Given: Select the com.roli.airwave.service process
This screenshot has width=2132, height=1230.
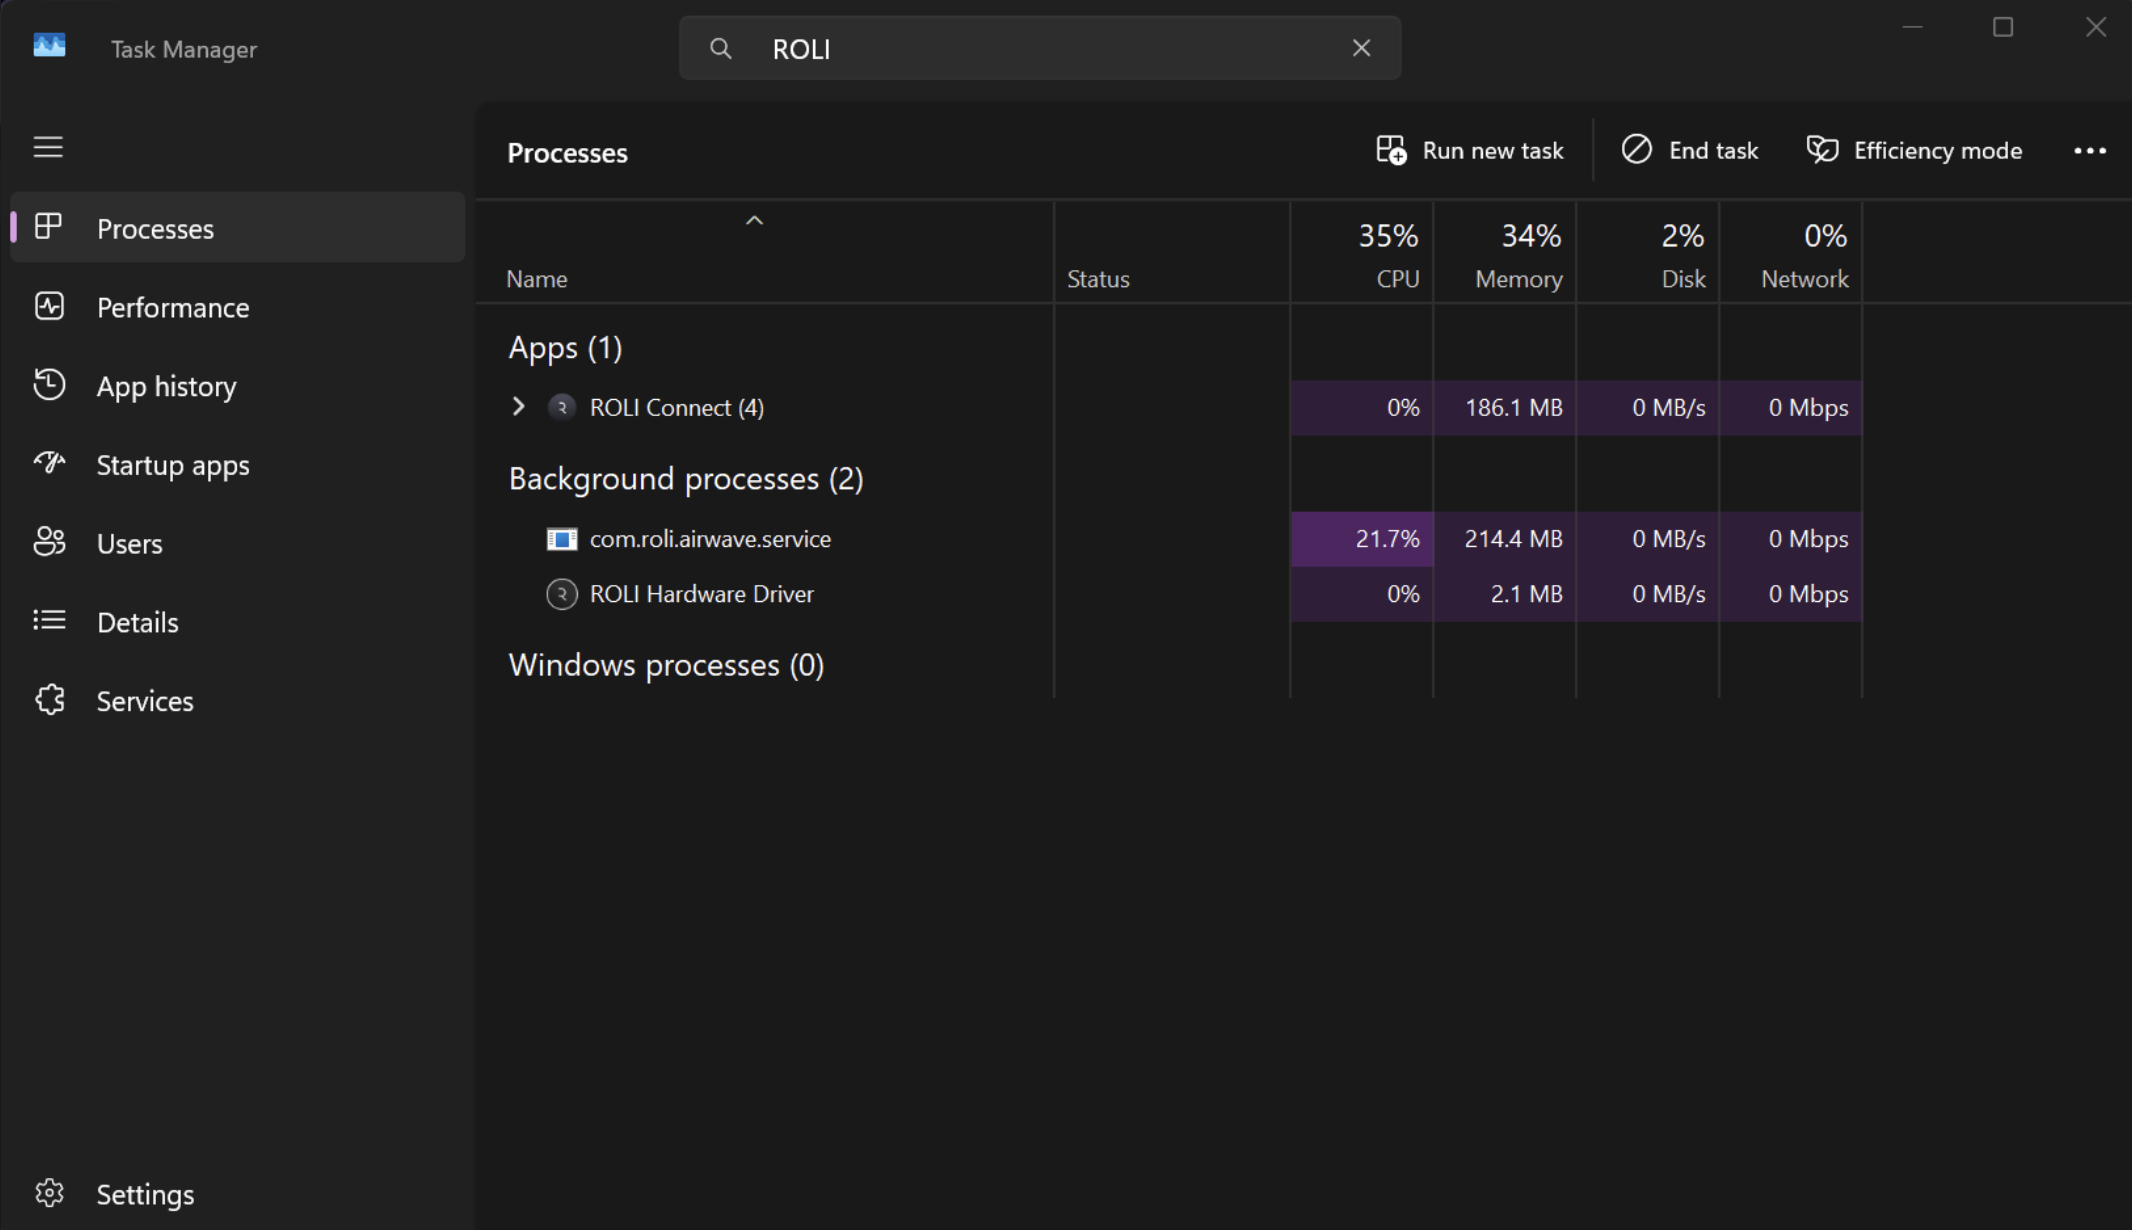Looking at the screenshot, I should (x=710, y=539).
